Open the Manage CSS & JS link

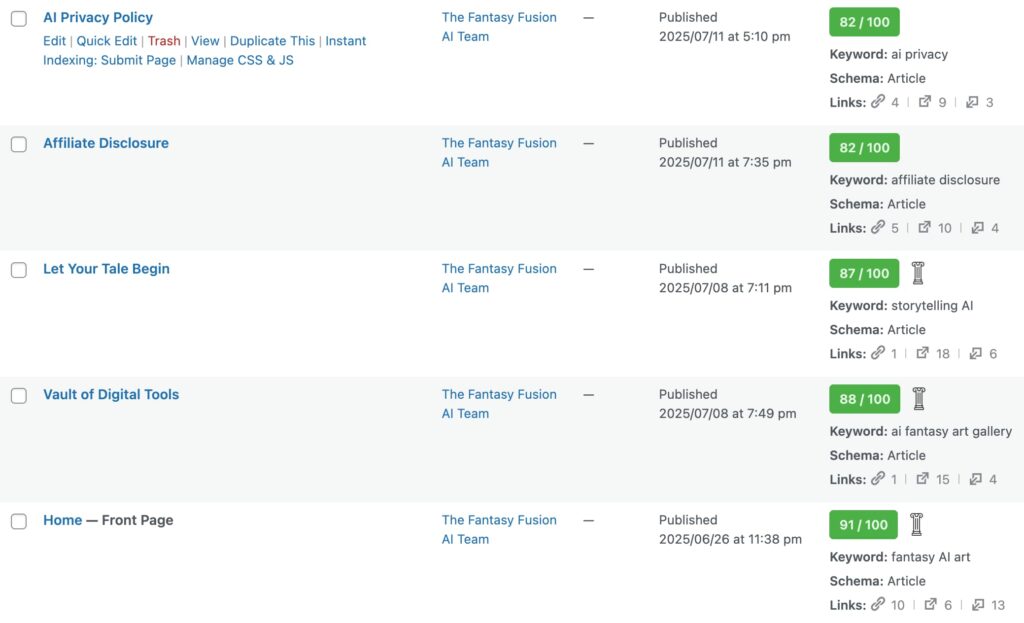click(x=240, y=60)
